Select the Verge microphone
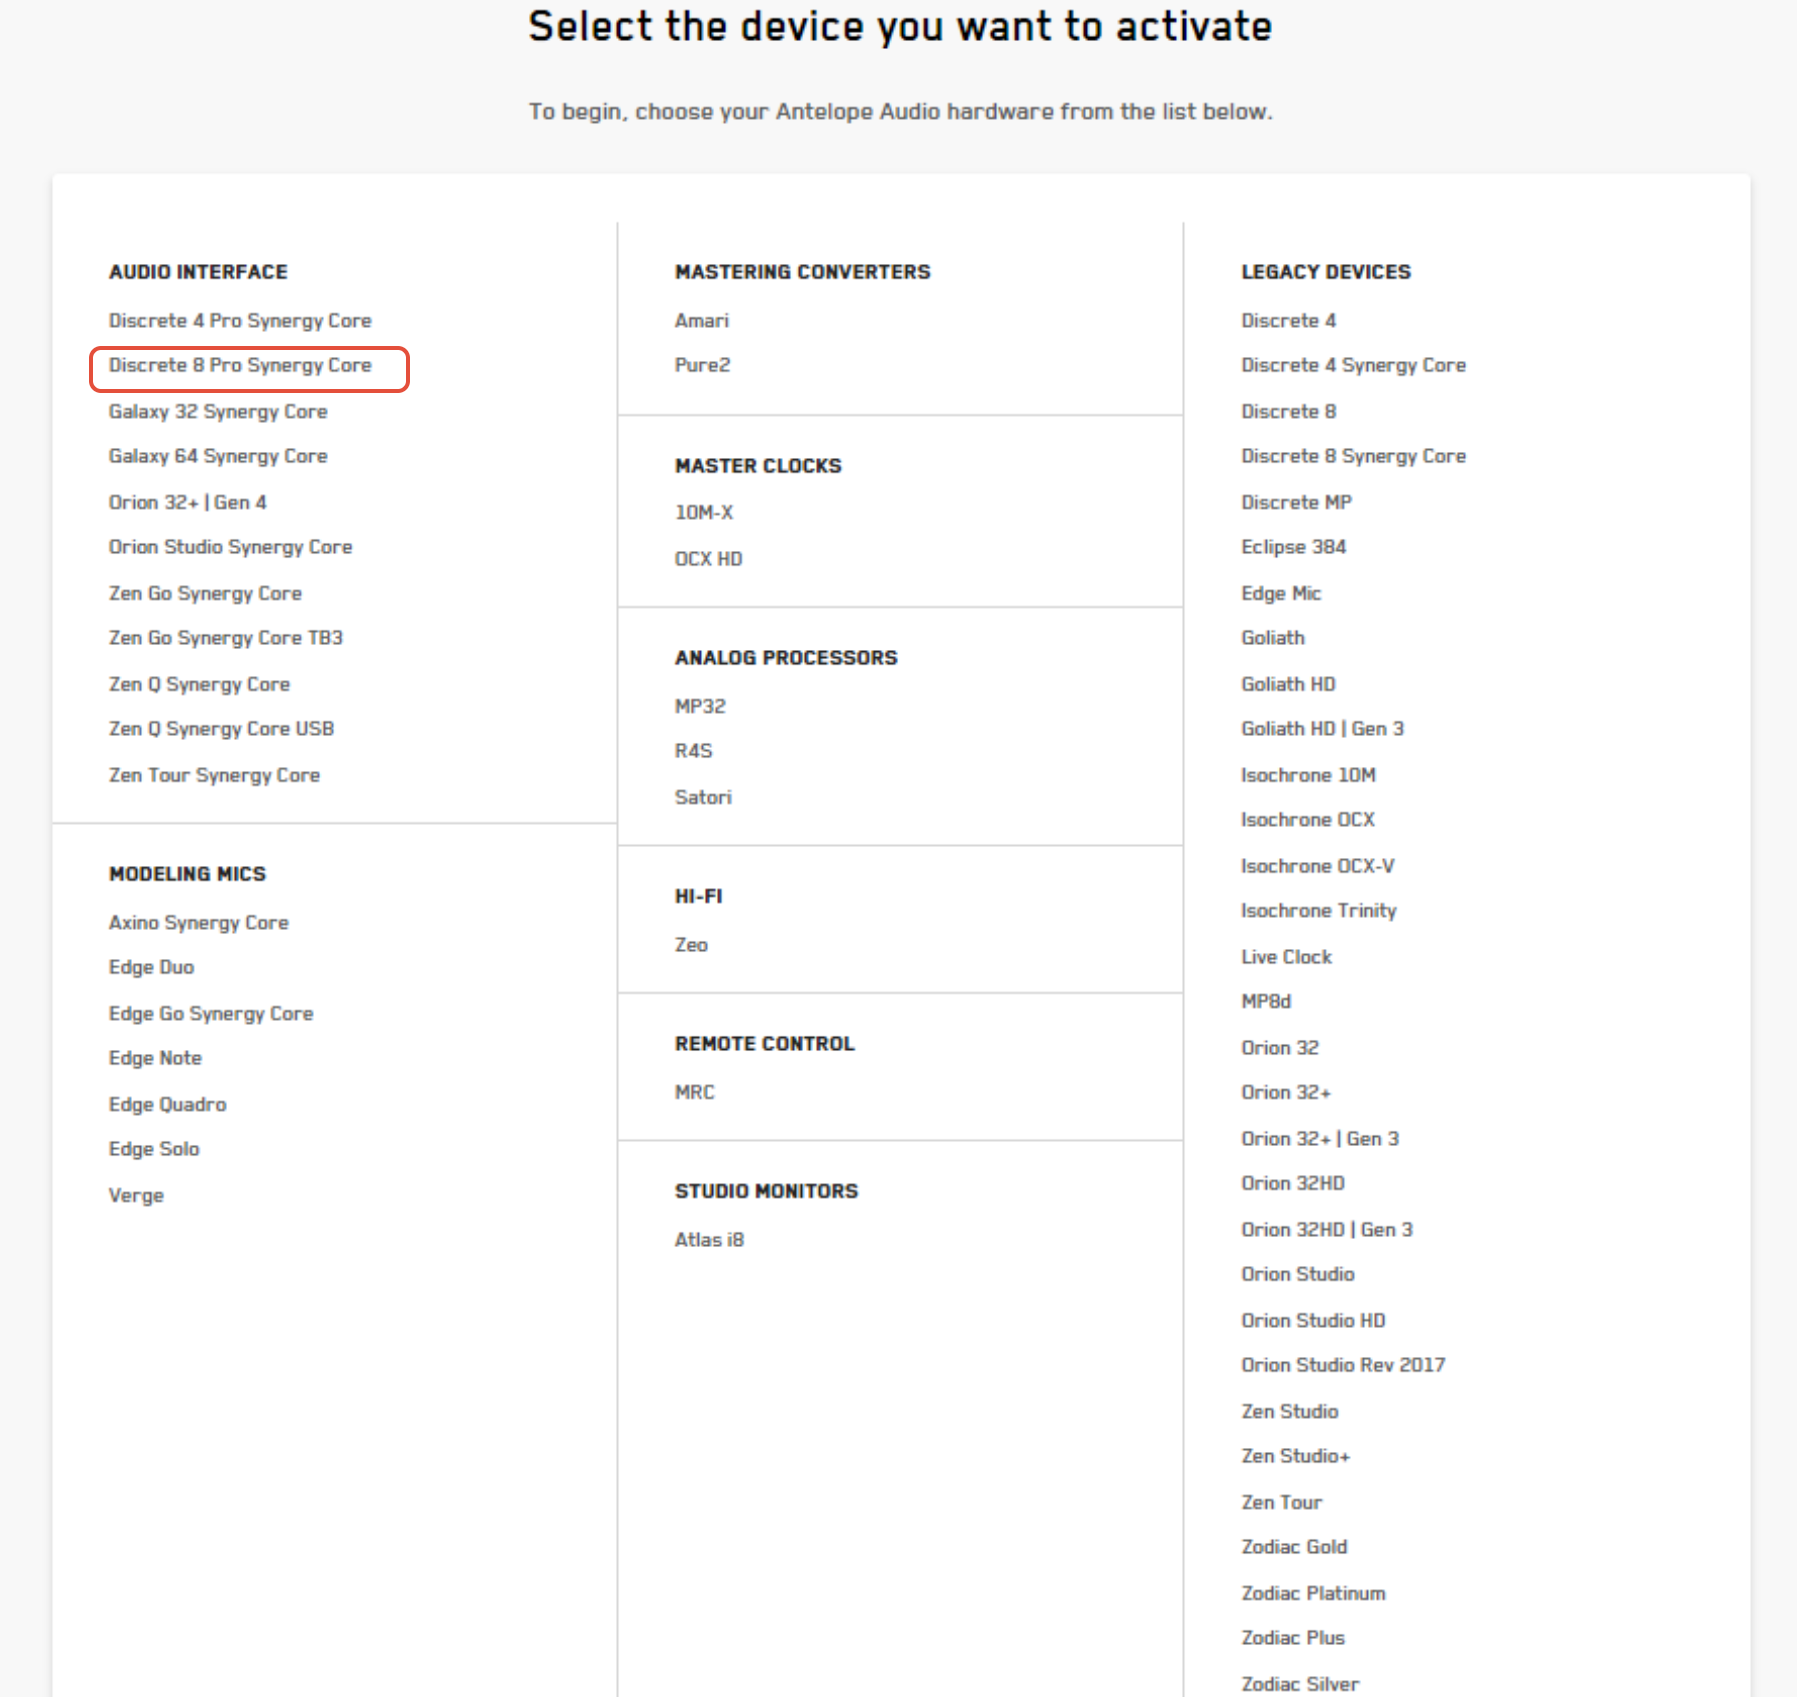Viewport: 1797px width, 1697px height. click(137, 1196)
